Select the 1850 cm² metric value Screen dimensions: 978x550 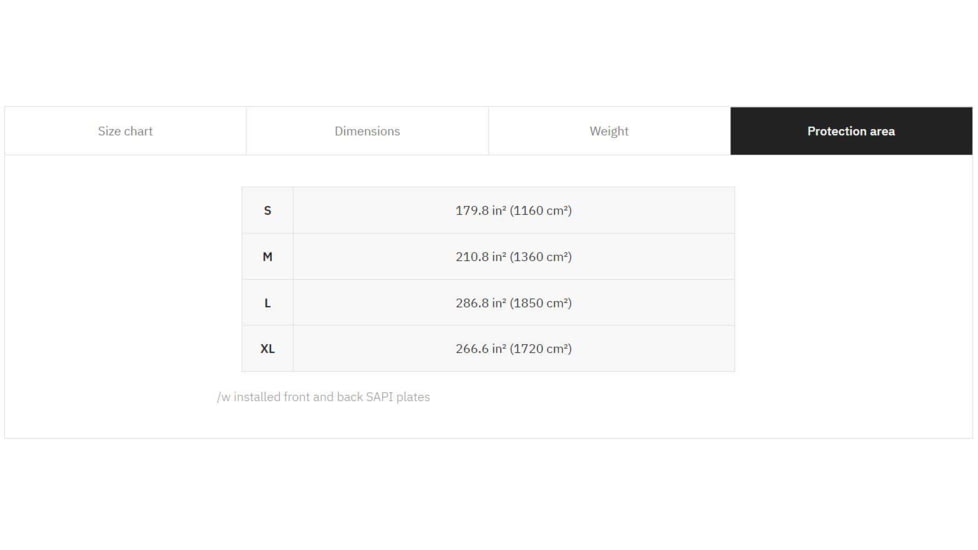[x=541, y=303]
